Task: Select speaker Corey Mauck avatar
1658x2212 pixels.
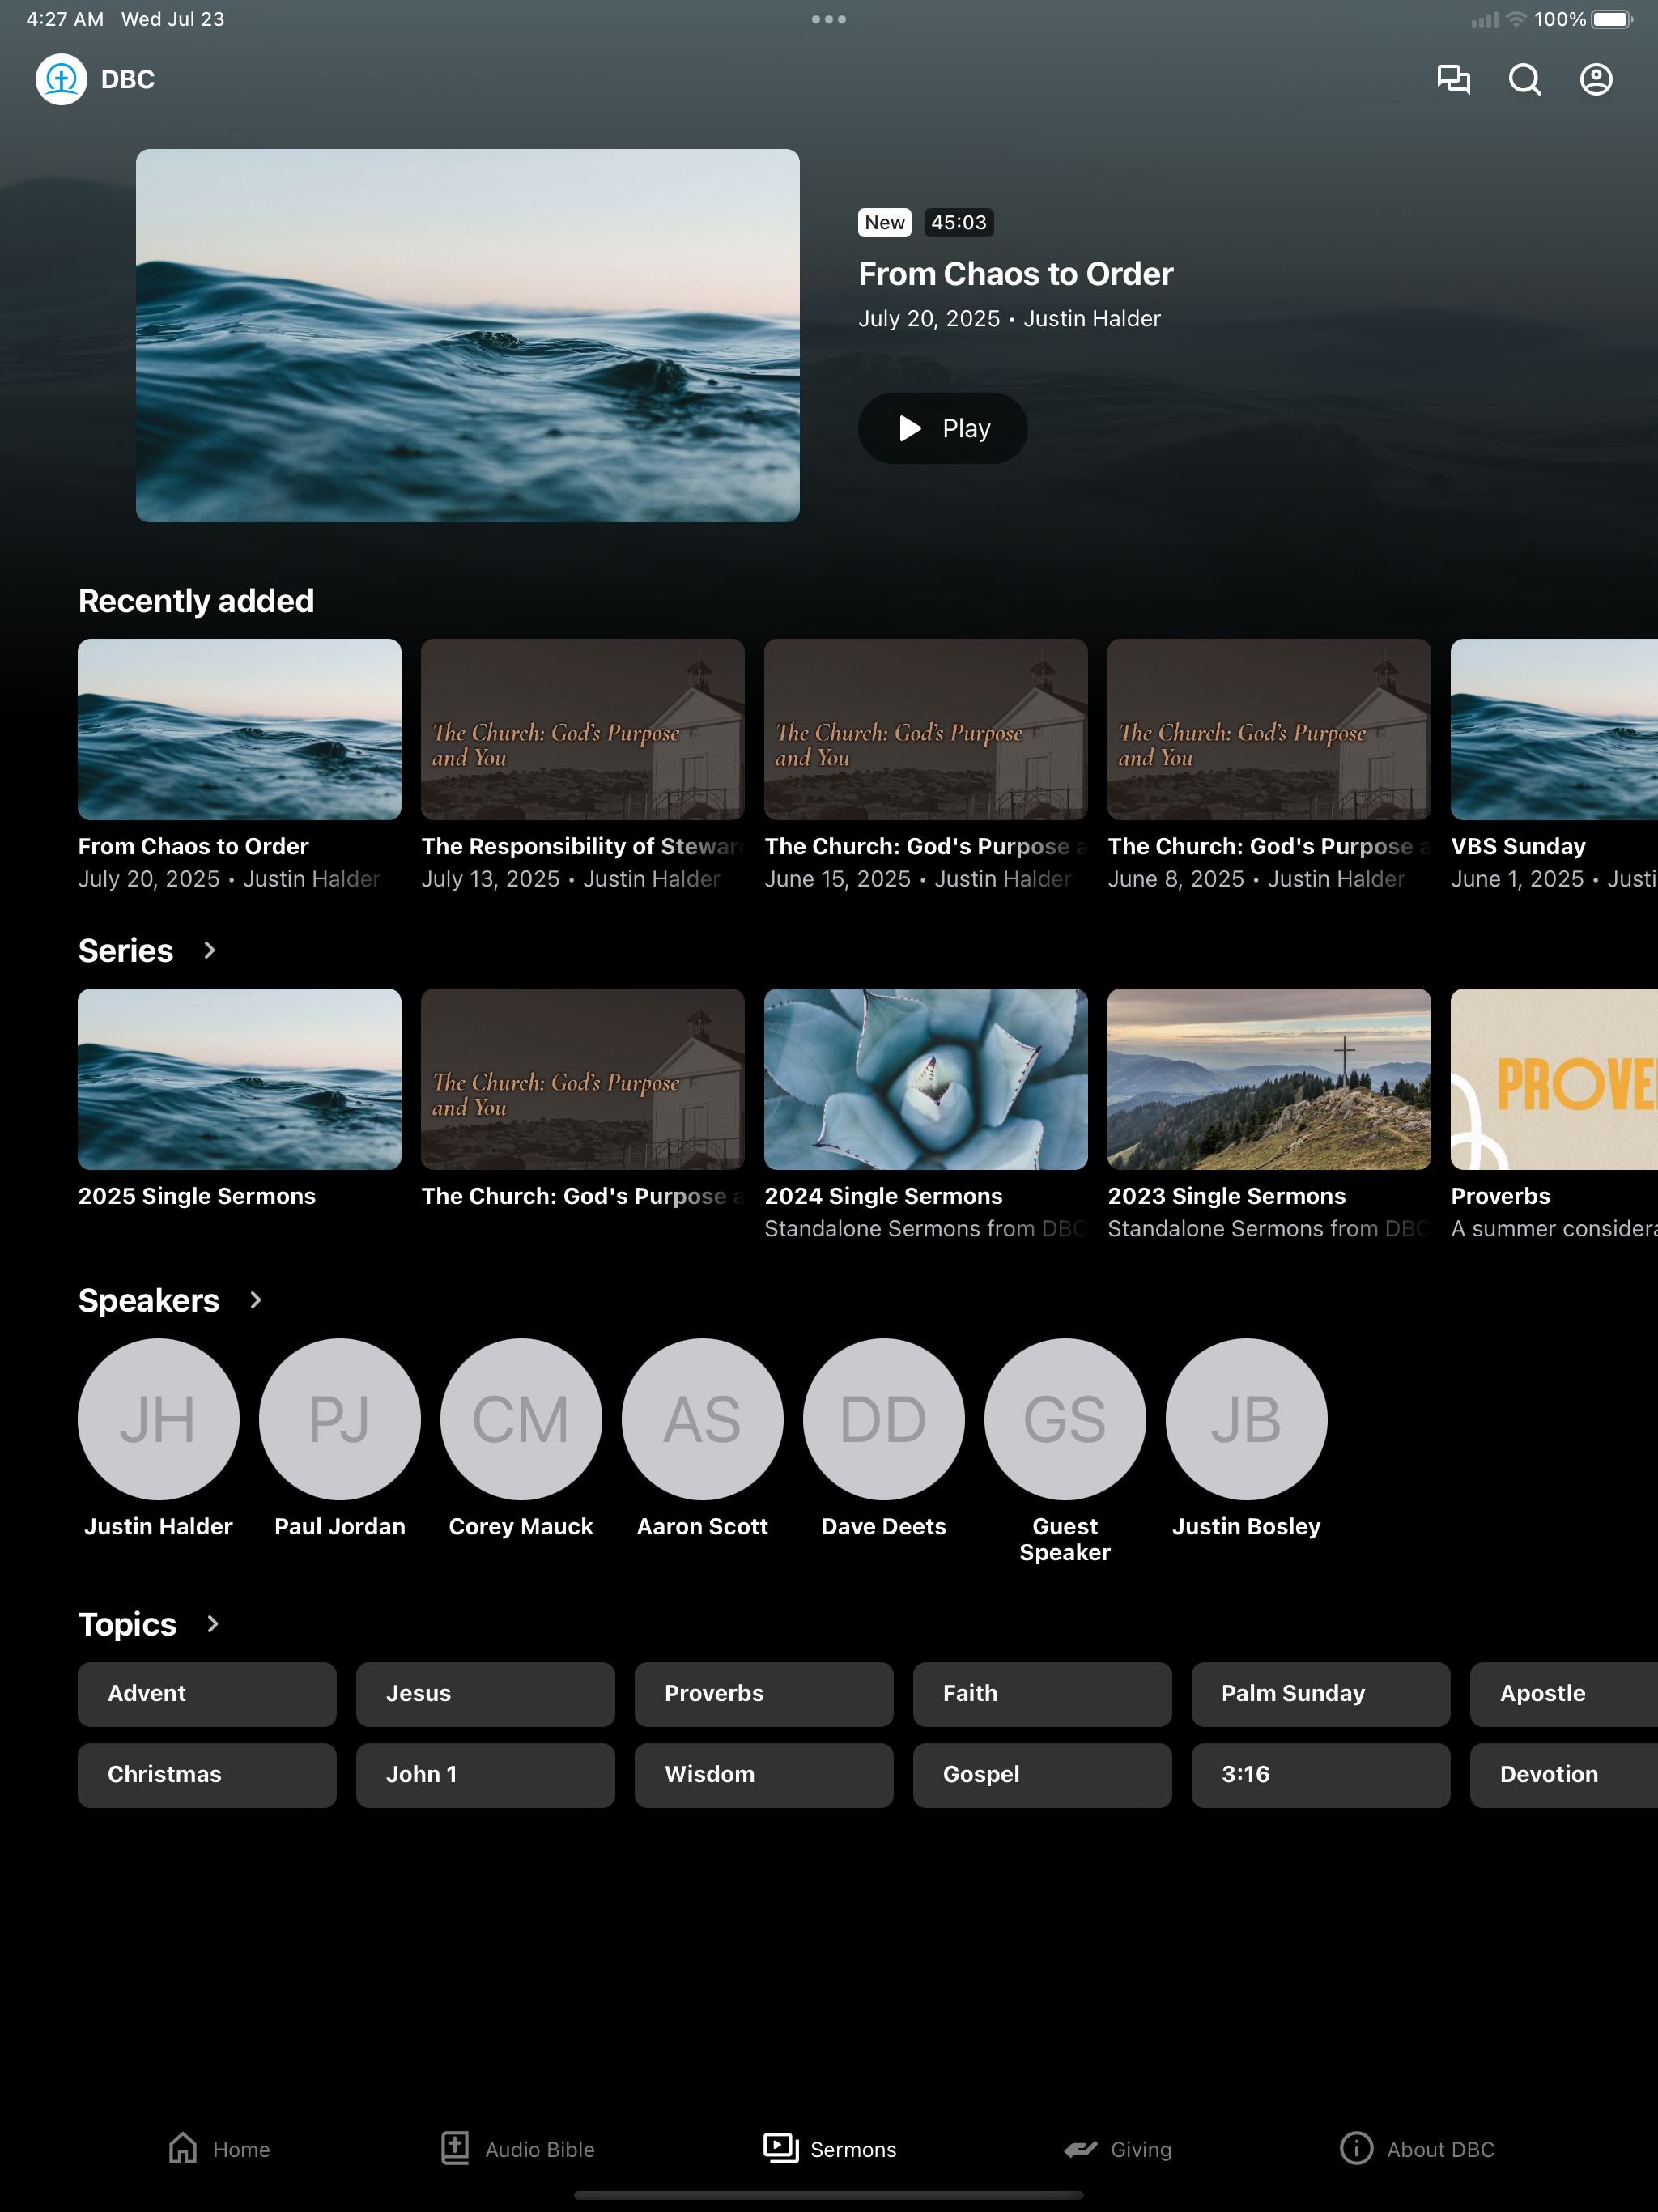Action: click(x=521, y=1419)
